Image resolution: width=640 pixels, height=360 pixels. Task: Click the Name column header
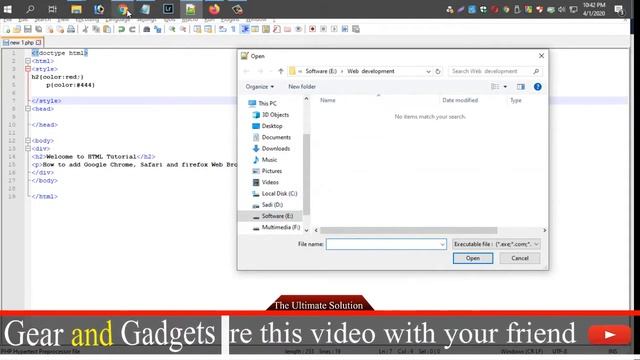tap(328, 100)
